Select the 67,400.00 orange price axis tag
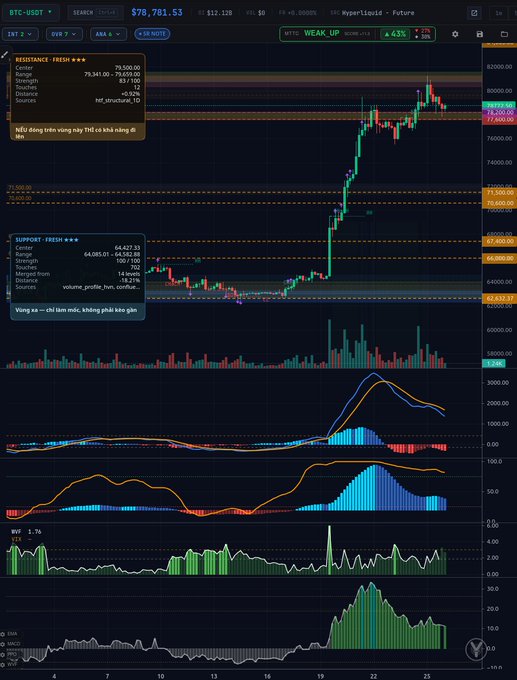Screen dimensions: 517x680 point(500,241)
